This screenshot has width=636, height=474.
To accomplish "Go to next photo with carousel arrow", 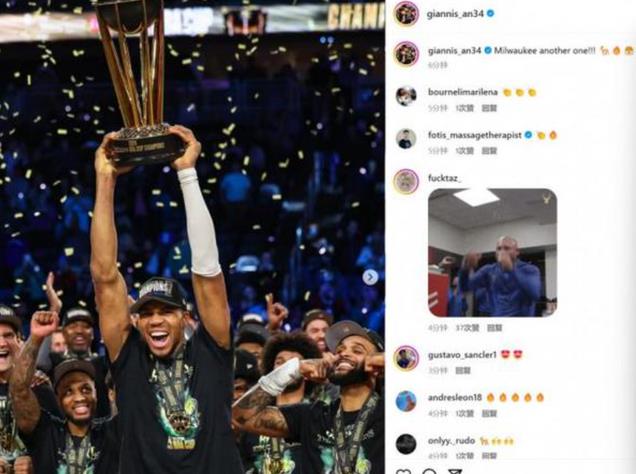I will [370, 277].
